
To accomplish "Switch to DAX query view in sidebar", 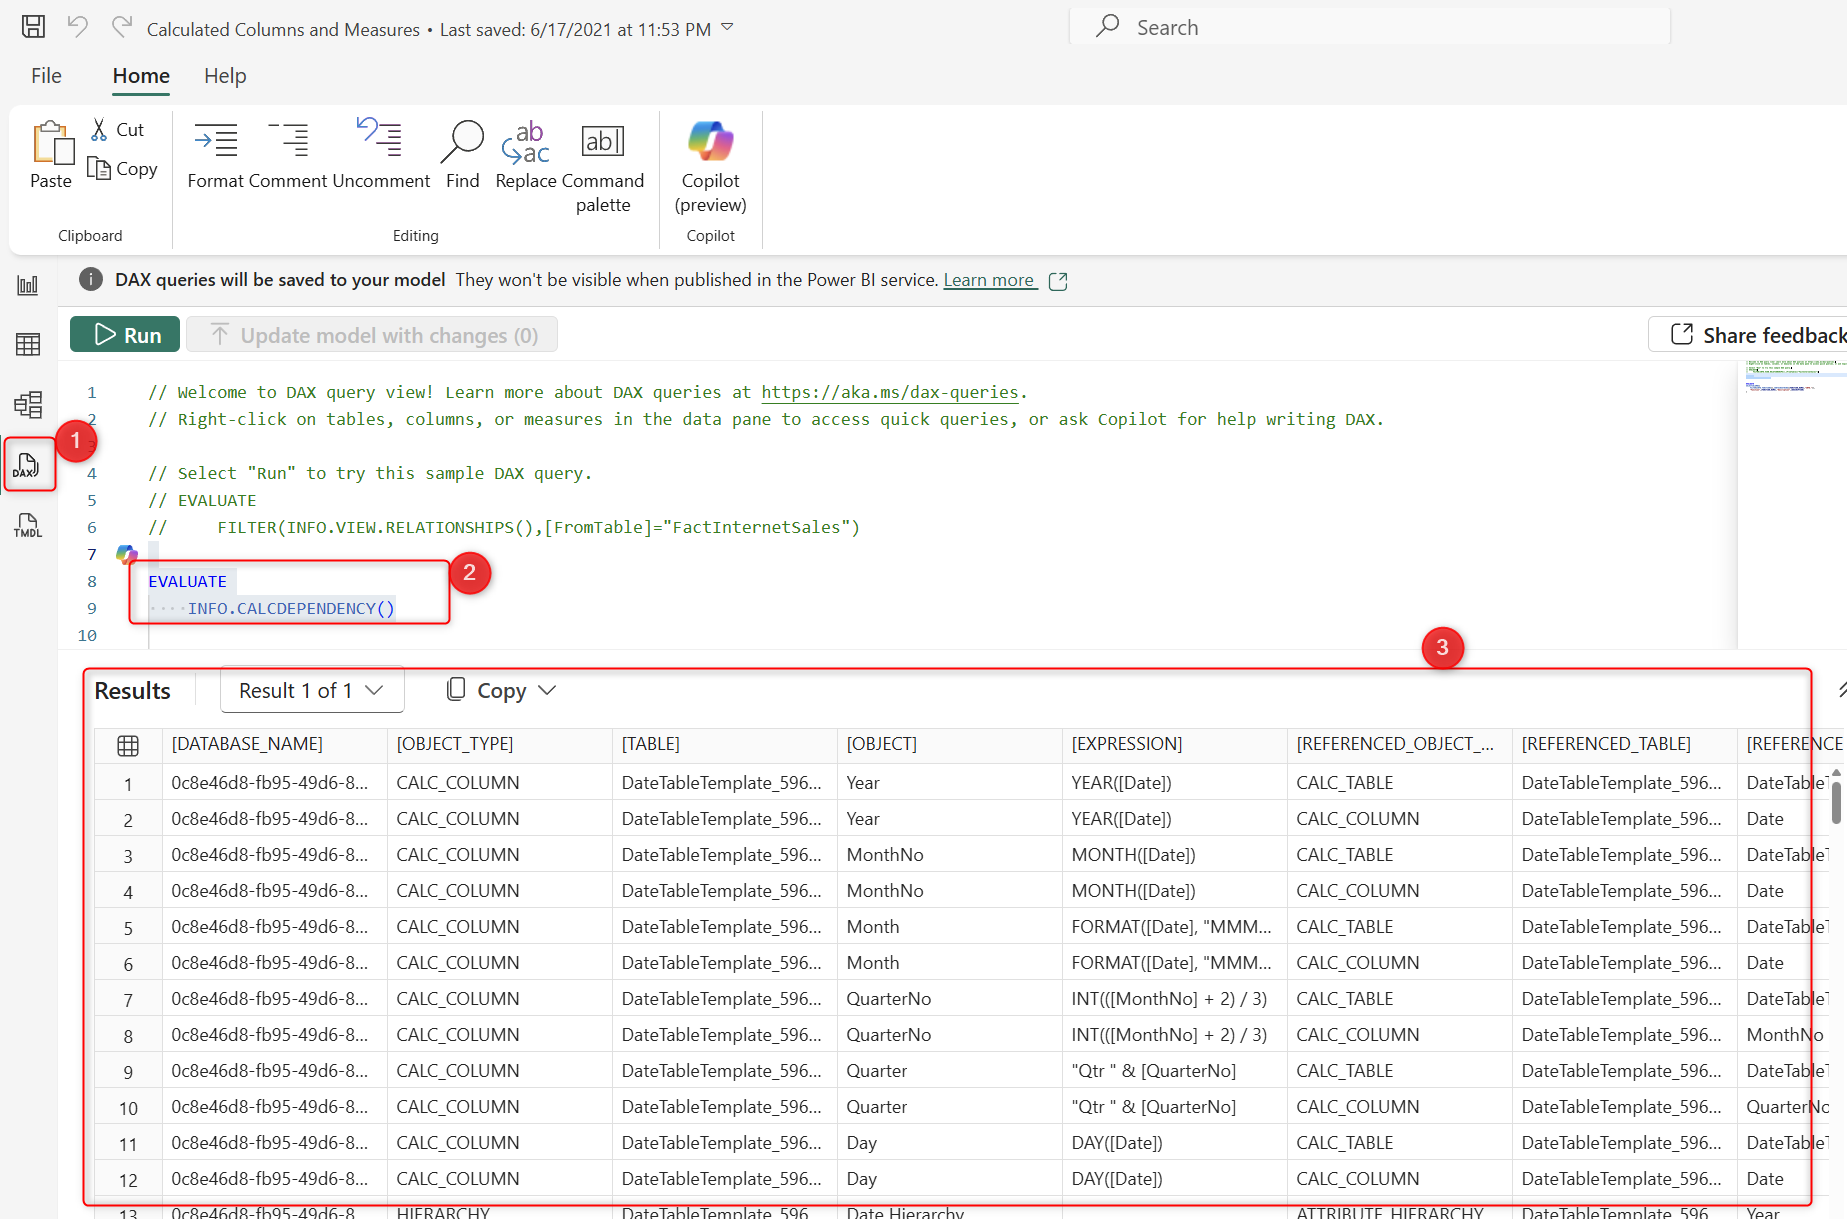I will (x=28, y=465).
